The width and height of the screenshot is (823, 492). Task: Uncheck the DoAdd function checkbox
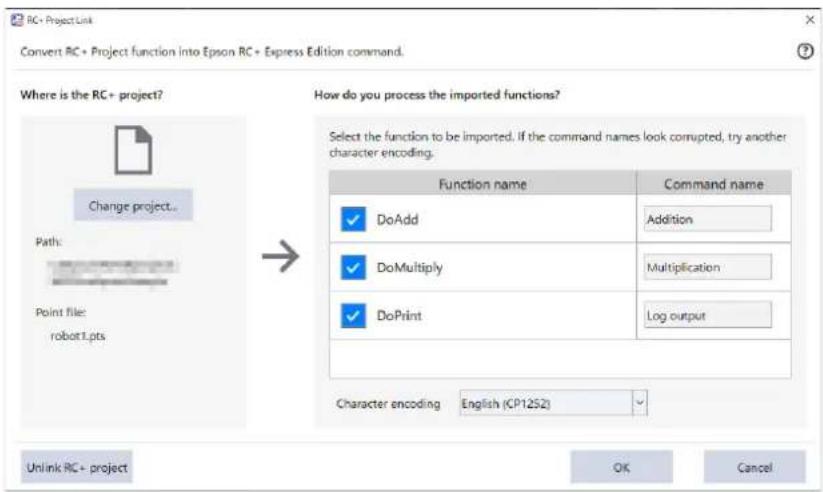pos(353,219)
